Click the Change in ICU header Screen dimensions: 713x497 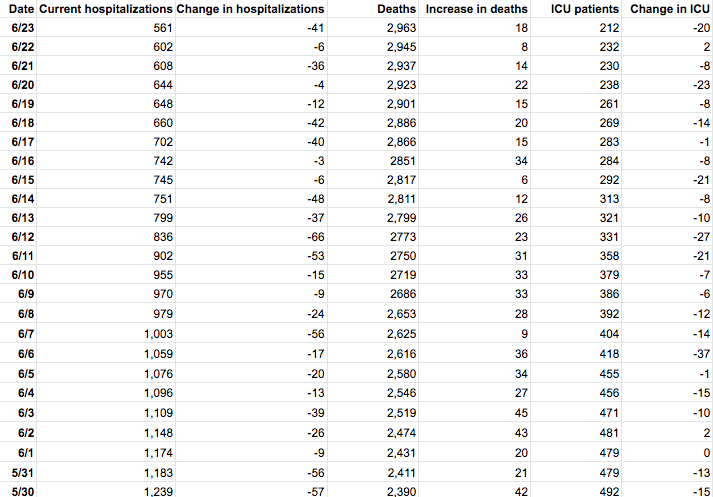tap(670, 9)
